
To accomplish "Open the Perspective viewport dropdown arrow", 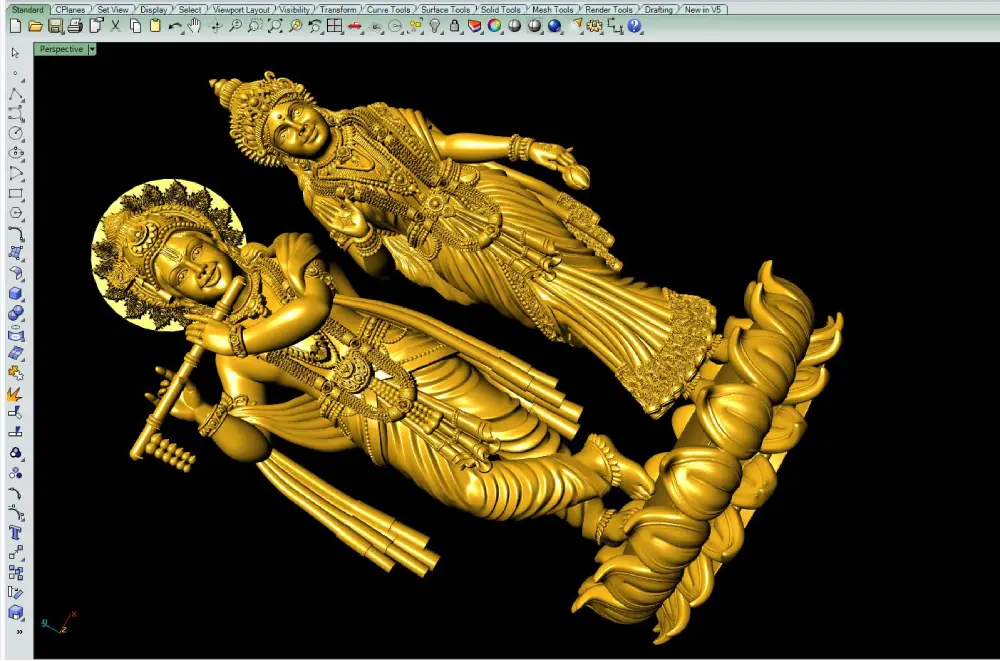I will [x=92, y=49].
